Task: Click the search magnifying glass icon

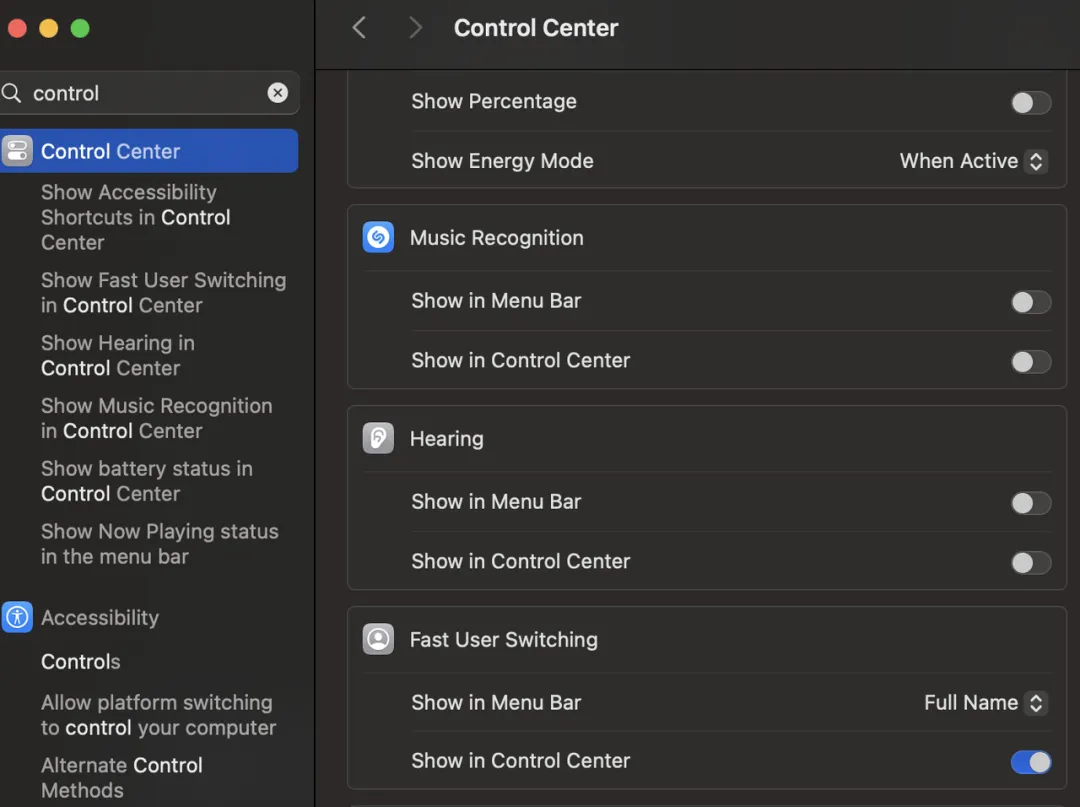Action: 12,93
